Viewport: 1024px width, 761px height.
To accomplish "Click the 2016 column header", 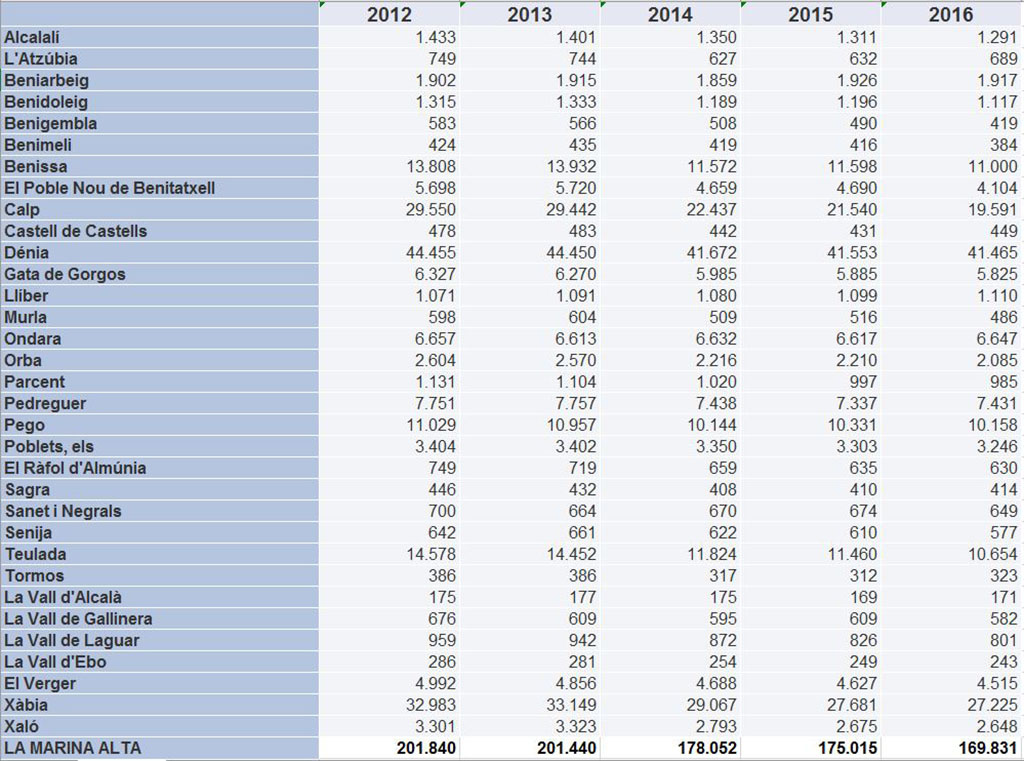I will 950,14.
